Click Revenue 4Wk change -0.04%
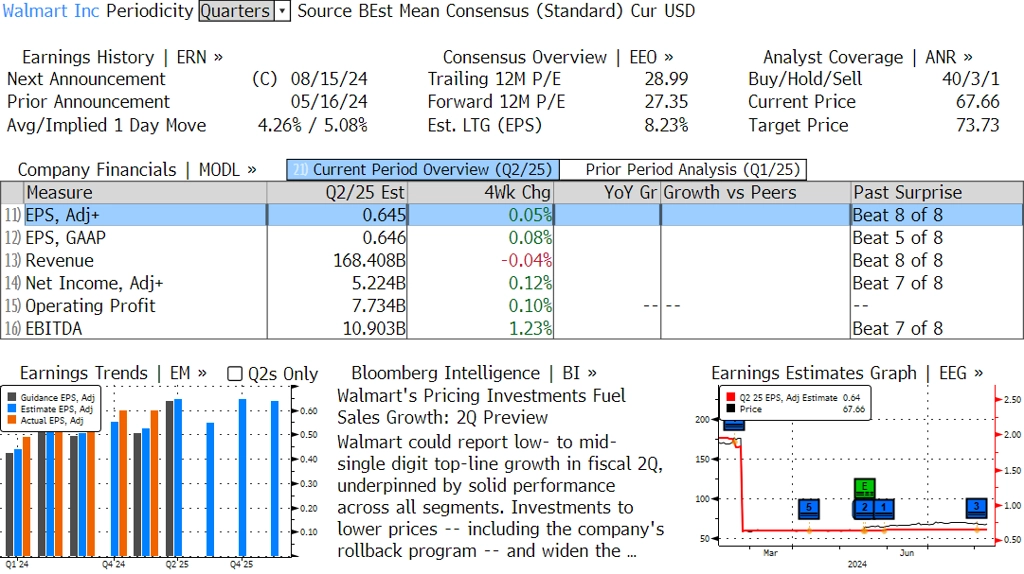 click(526, 261)
